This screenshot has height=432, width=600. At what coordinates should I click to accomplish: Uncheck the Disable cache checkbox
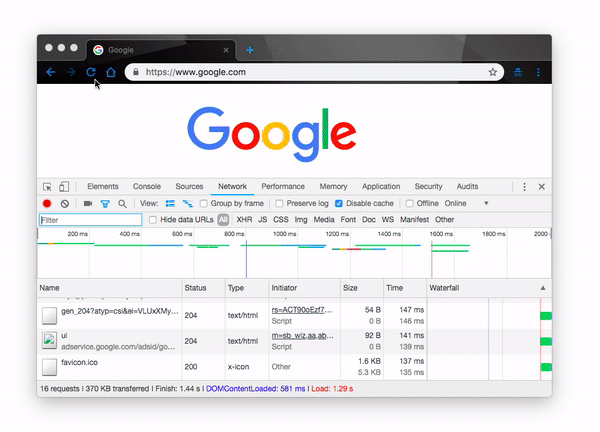point(339,204)
